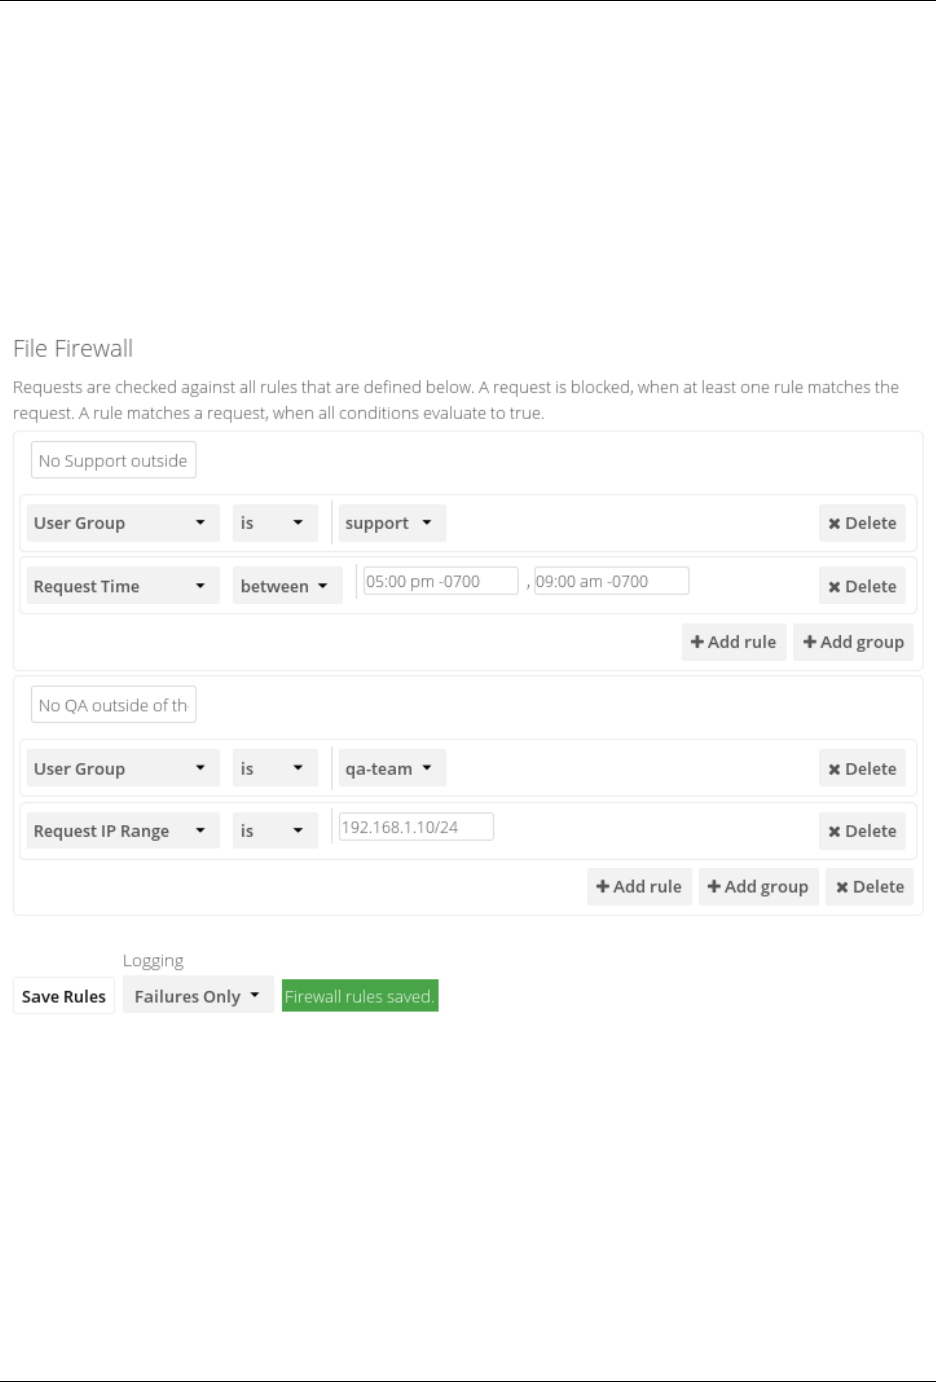The height and width of the screenshot is (1382, 937).
Task: Open the qa-team group value dropdown
Action: pyautogui.click(x=390, y=769)
